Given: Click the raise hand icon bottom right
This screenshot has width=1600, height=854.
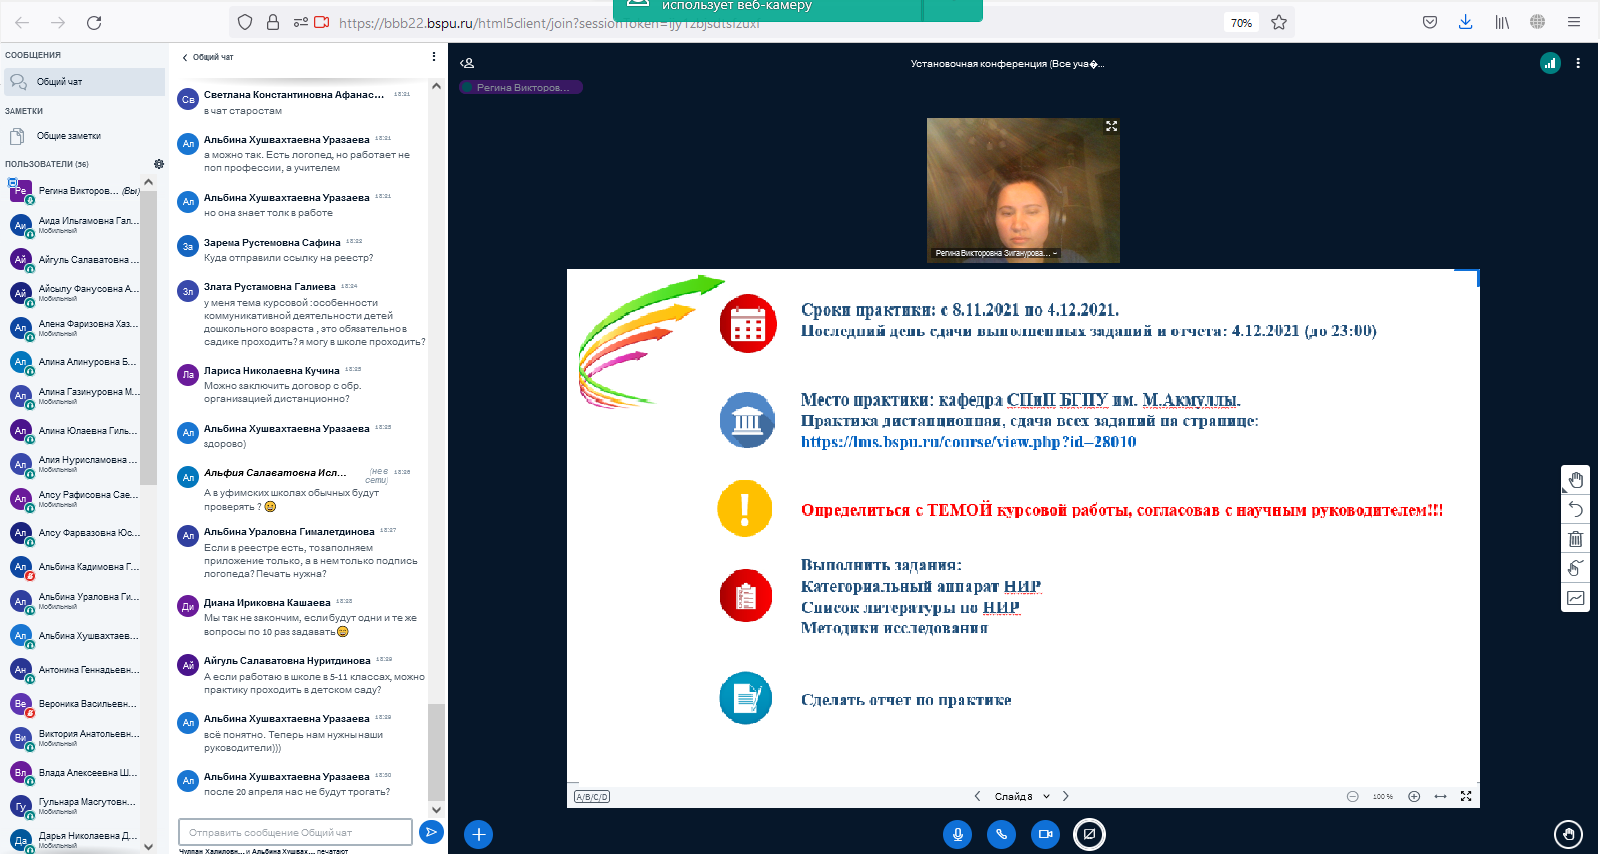Looking at the screenshot, I should tap(1568, 834).
